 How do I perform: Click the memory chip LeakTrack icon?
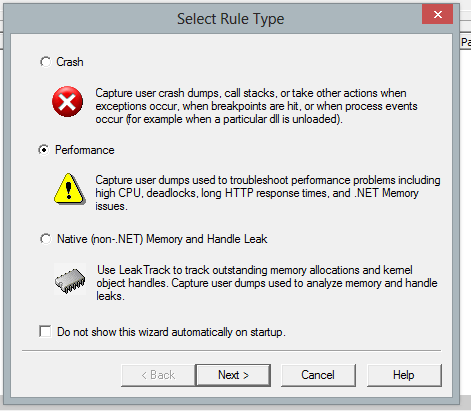(x=70, y=279)
